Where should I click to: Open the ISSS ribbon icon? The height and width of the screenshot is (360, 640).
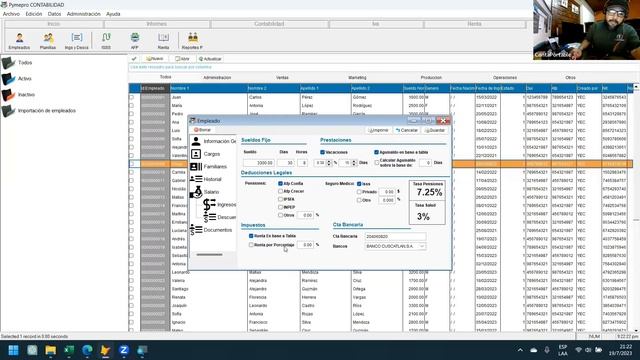[x=106, y=41]
